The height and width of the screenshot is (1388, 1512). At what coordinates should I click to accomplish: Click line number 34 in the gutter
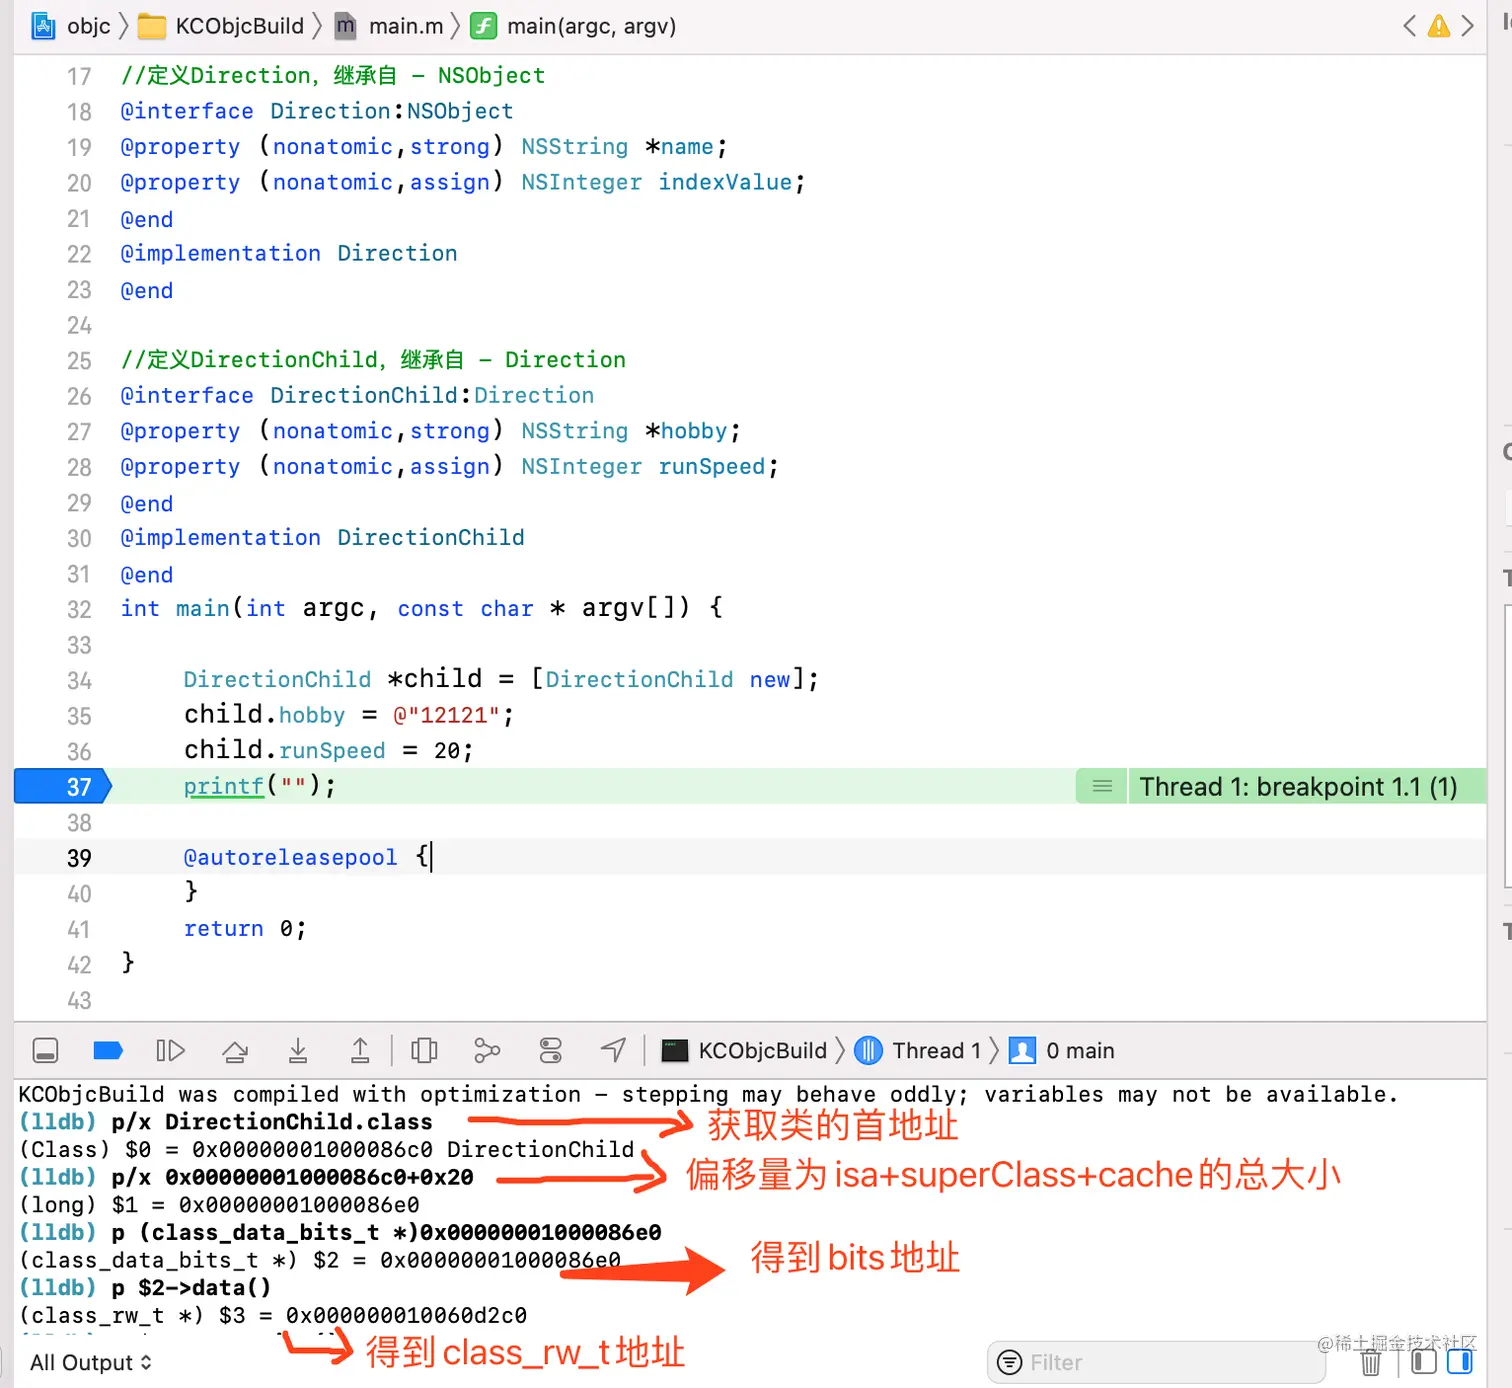point(79,680)
